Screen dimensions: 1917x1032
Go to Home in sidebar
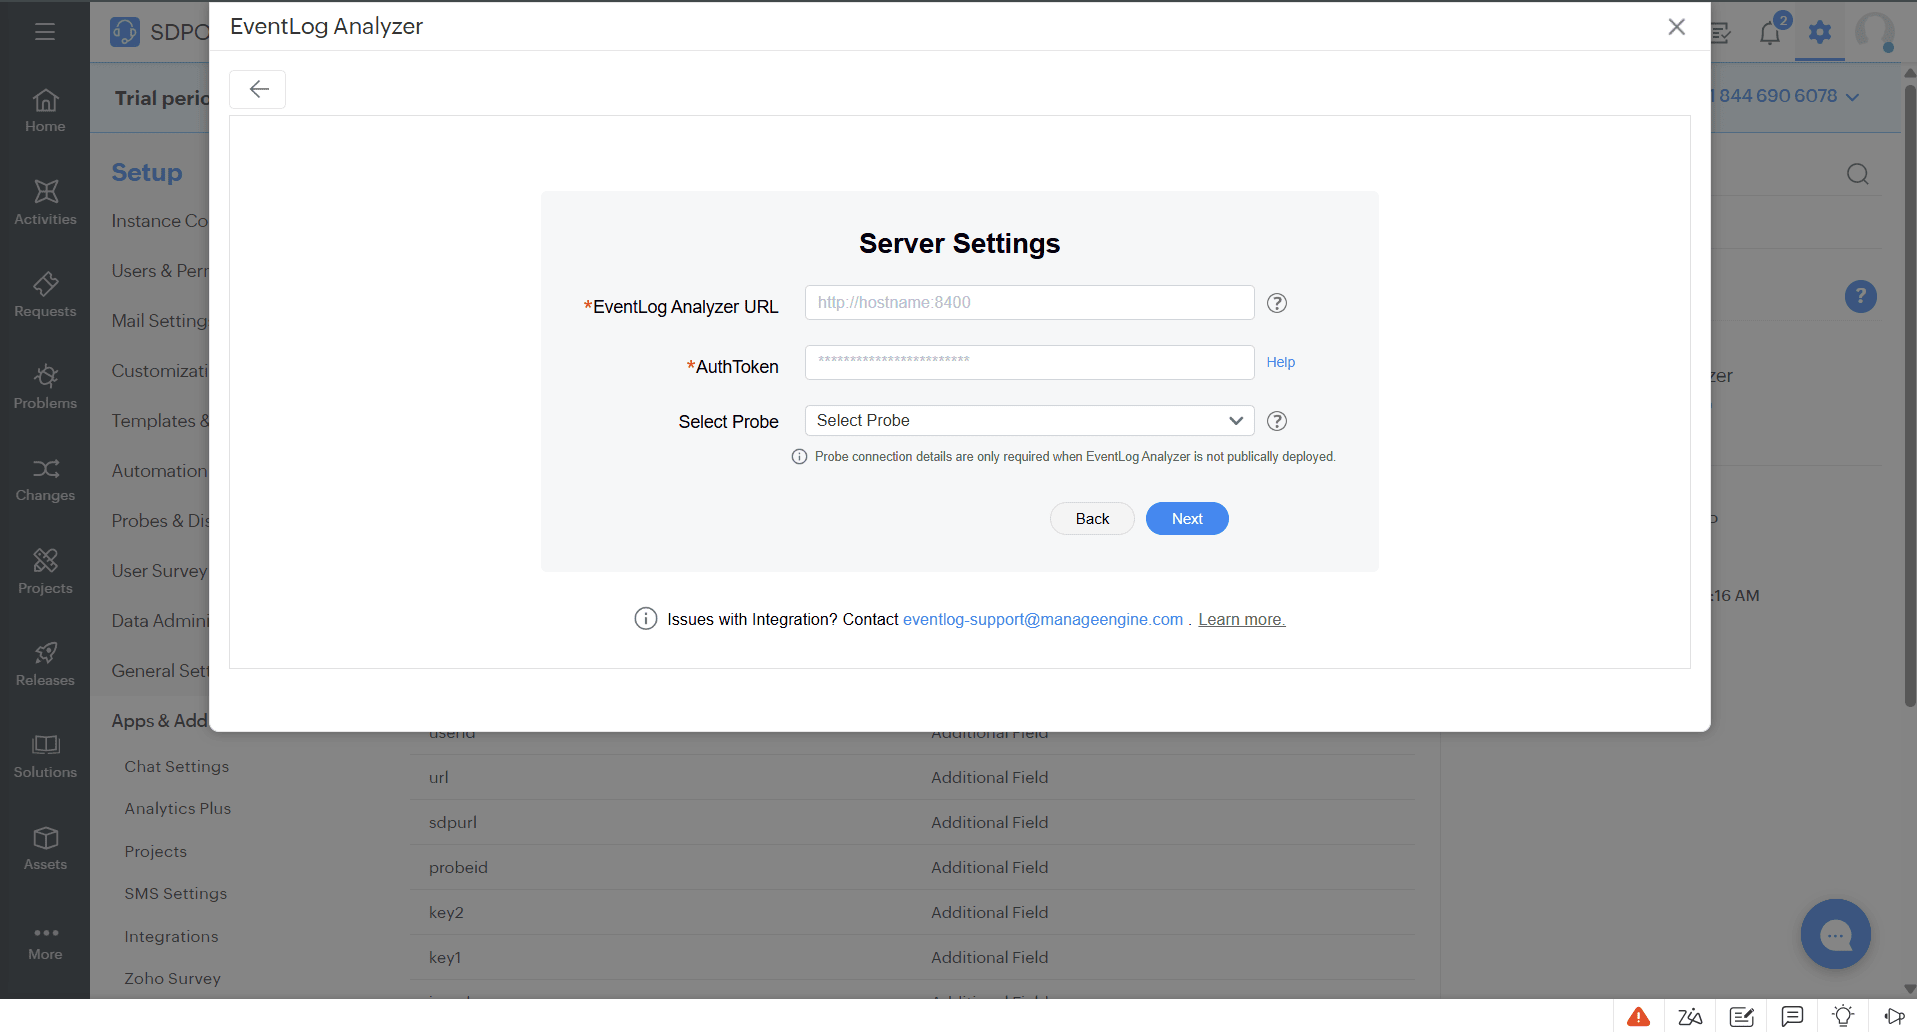pos(45,110)
